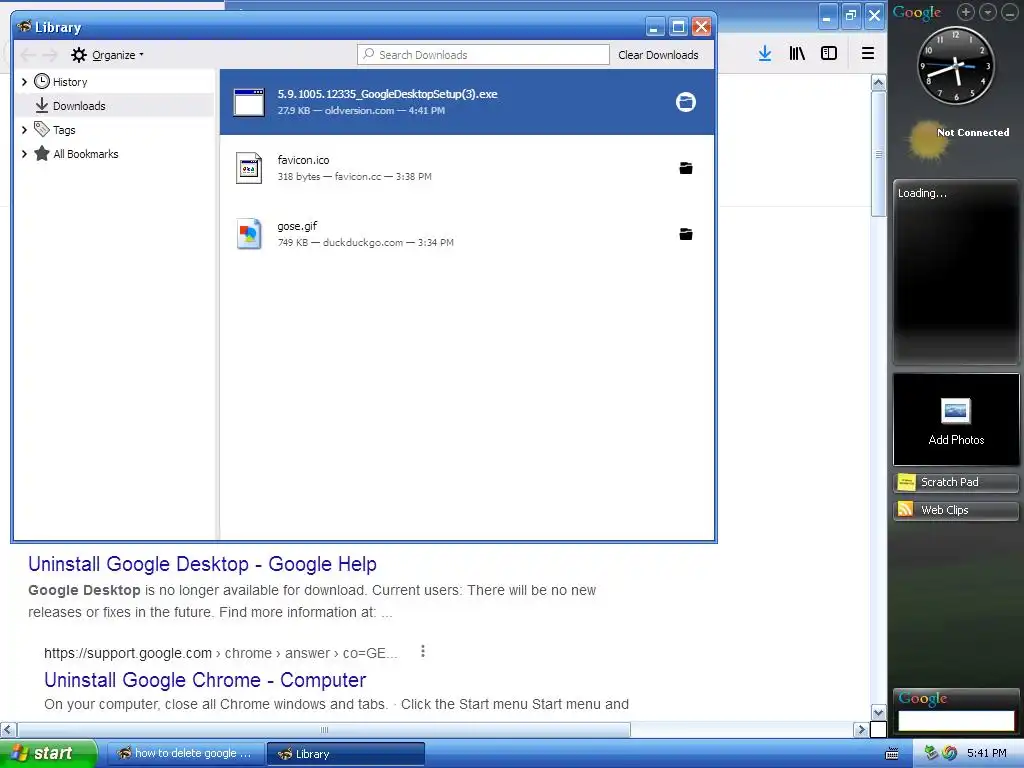The height and width of the screenshot is (768, 1024).
Task: Click the Not Connected weather gadget
Action: click(x=959, y=138)
